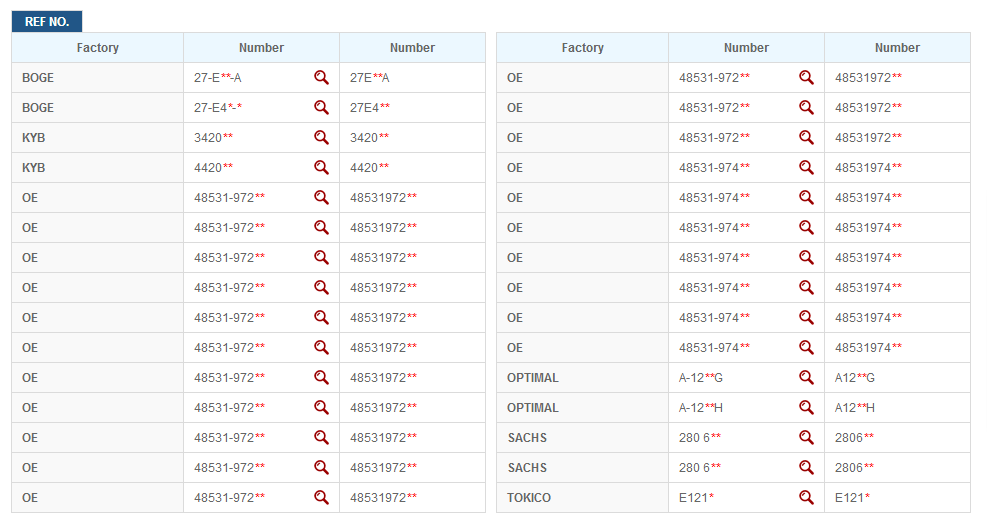Click the 4420** compact number in last column

369,167
